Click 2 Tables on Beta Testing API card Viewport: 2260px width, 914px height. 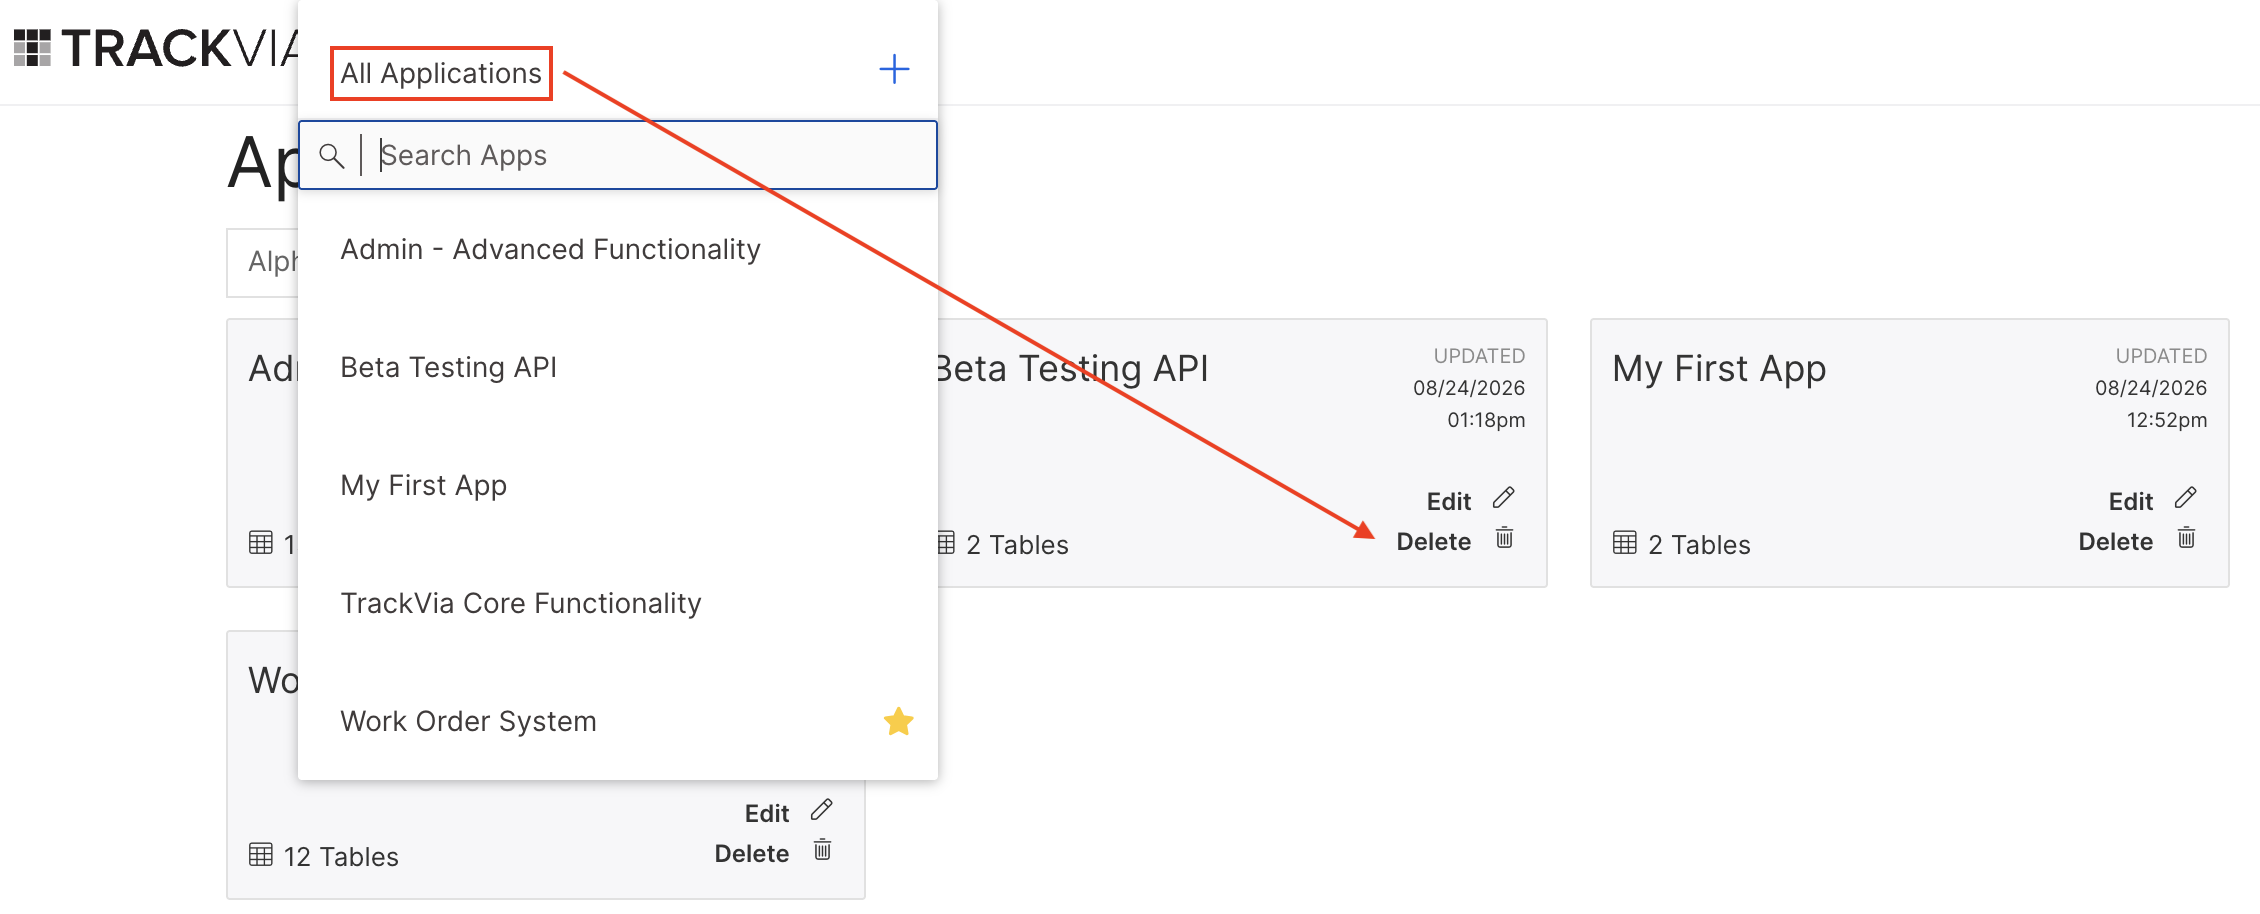[x=1017, y=545]
